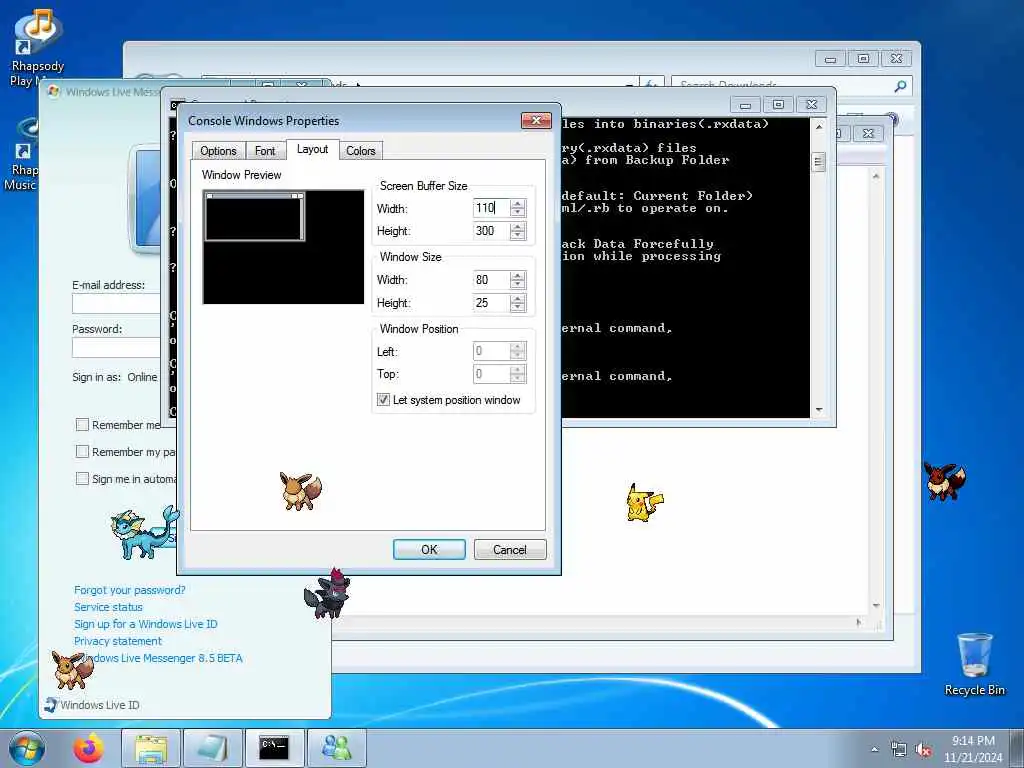This screenshot has height=768, width=1024.
Task: Click Screen Buffer Height field
Action: tap(491, 231)
